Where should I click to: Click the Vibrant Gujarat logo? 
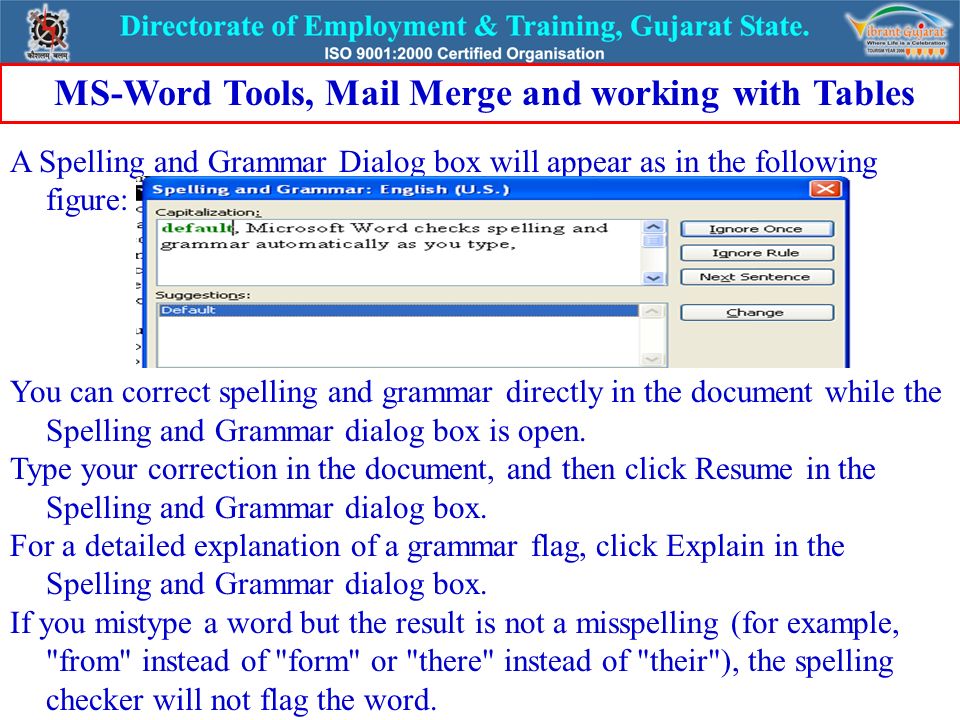click(897, 31)
